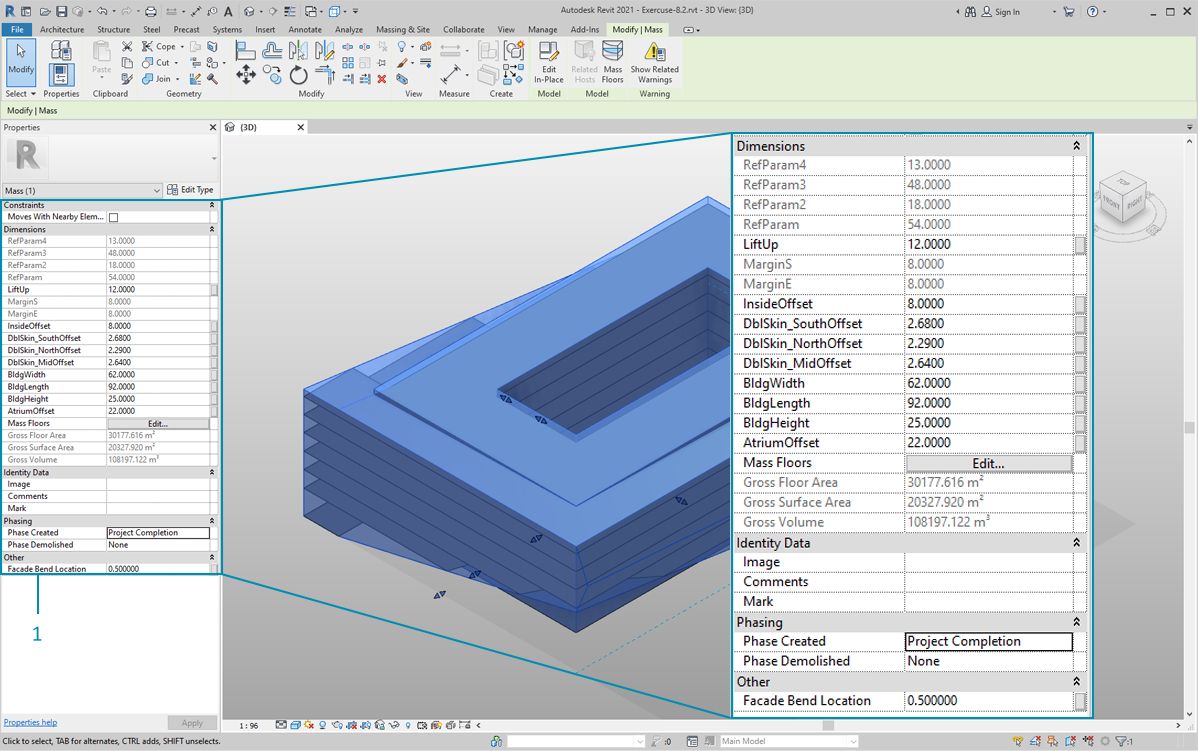The image size is (1198, 751).
Task: Click the Print icon in quick access toolbar
Action: tap(150, 12)
